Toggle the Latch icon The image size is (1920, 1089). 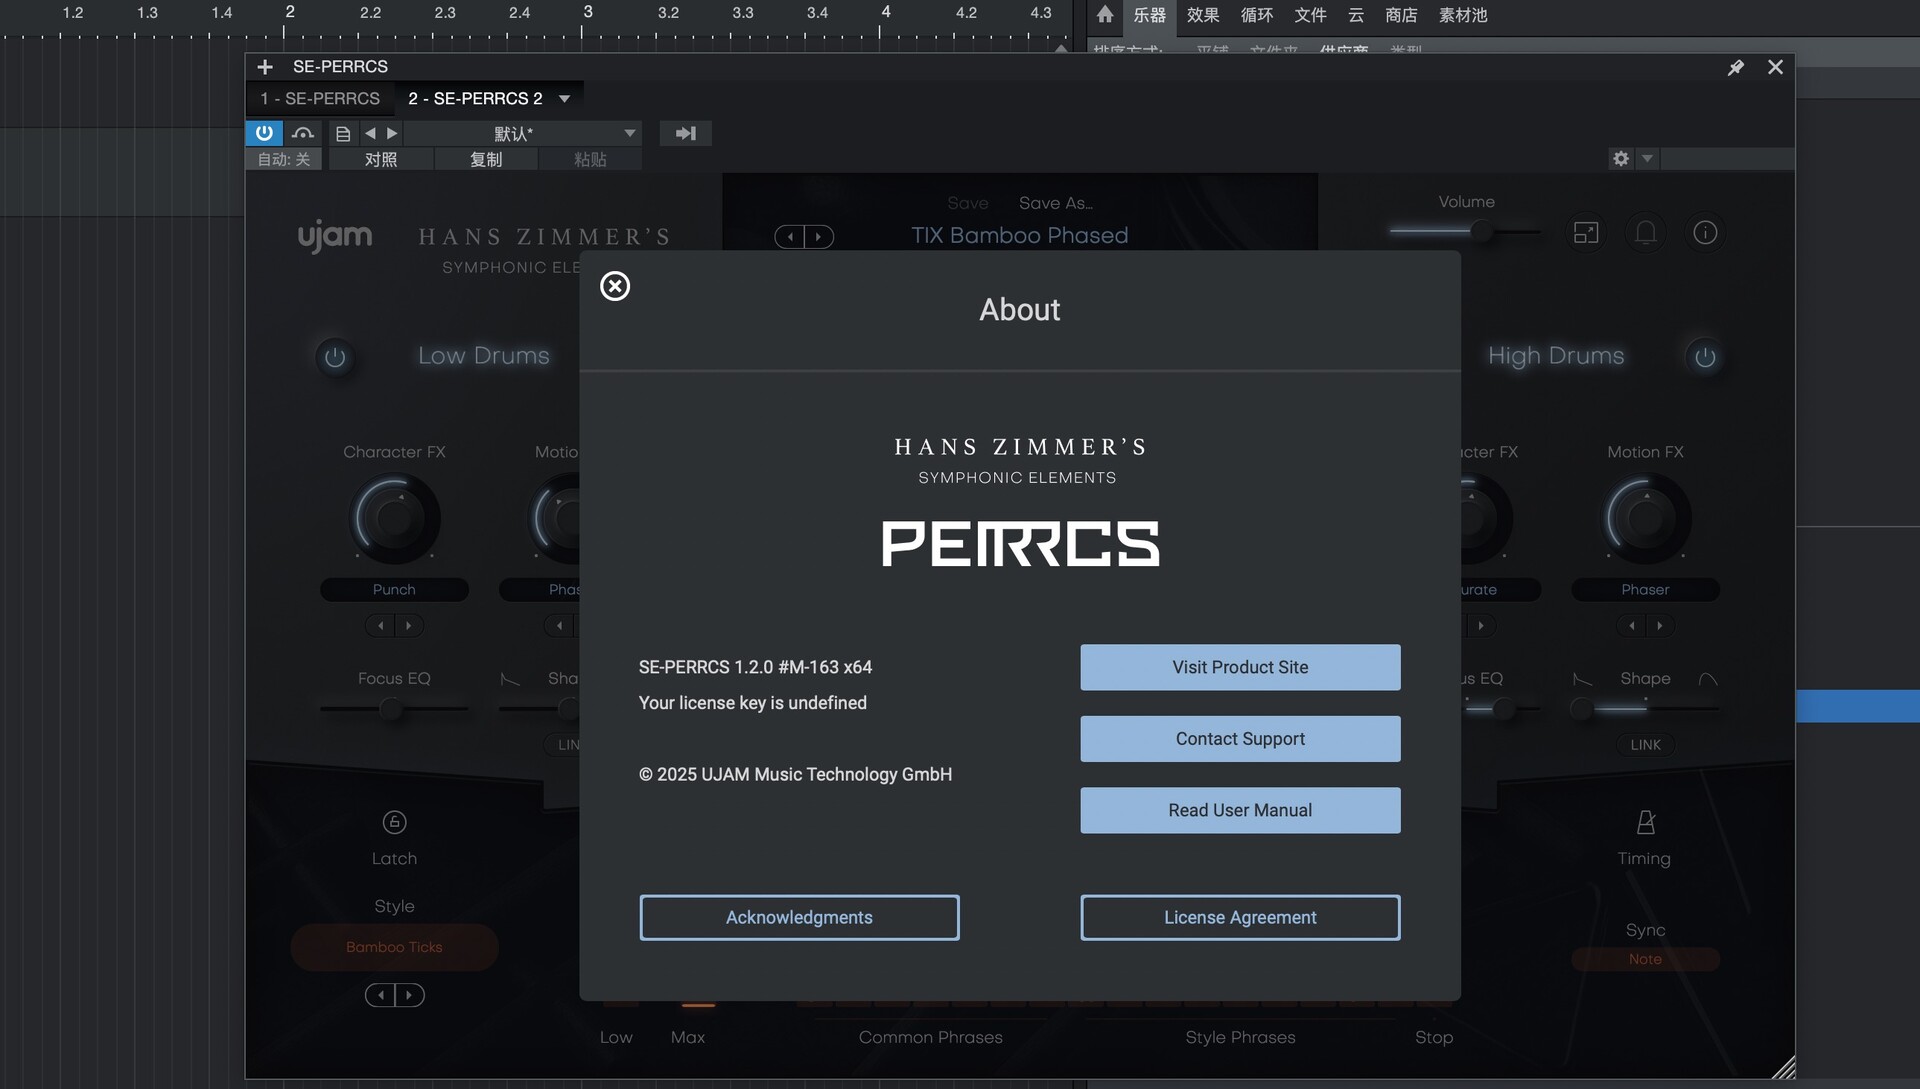click(394, 822)
